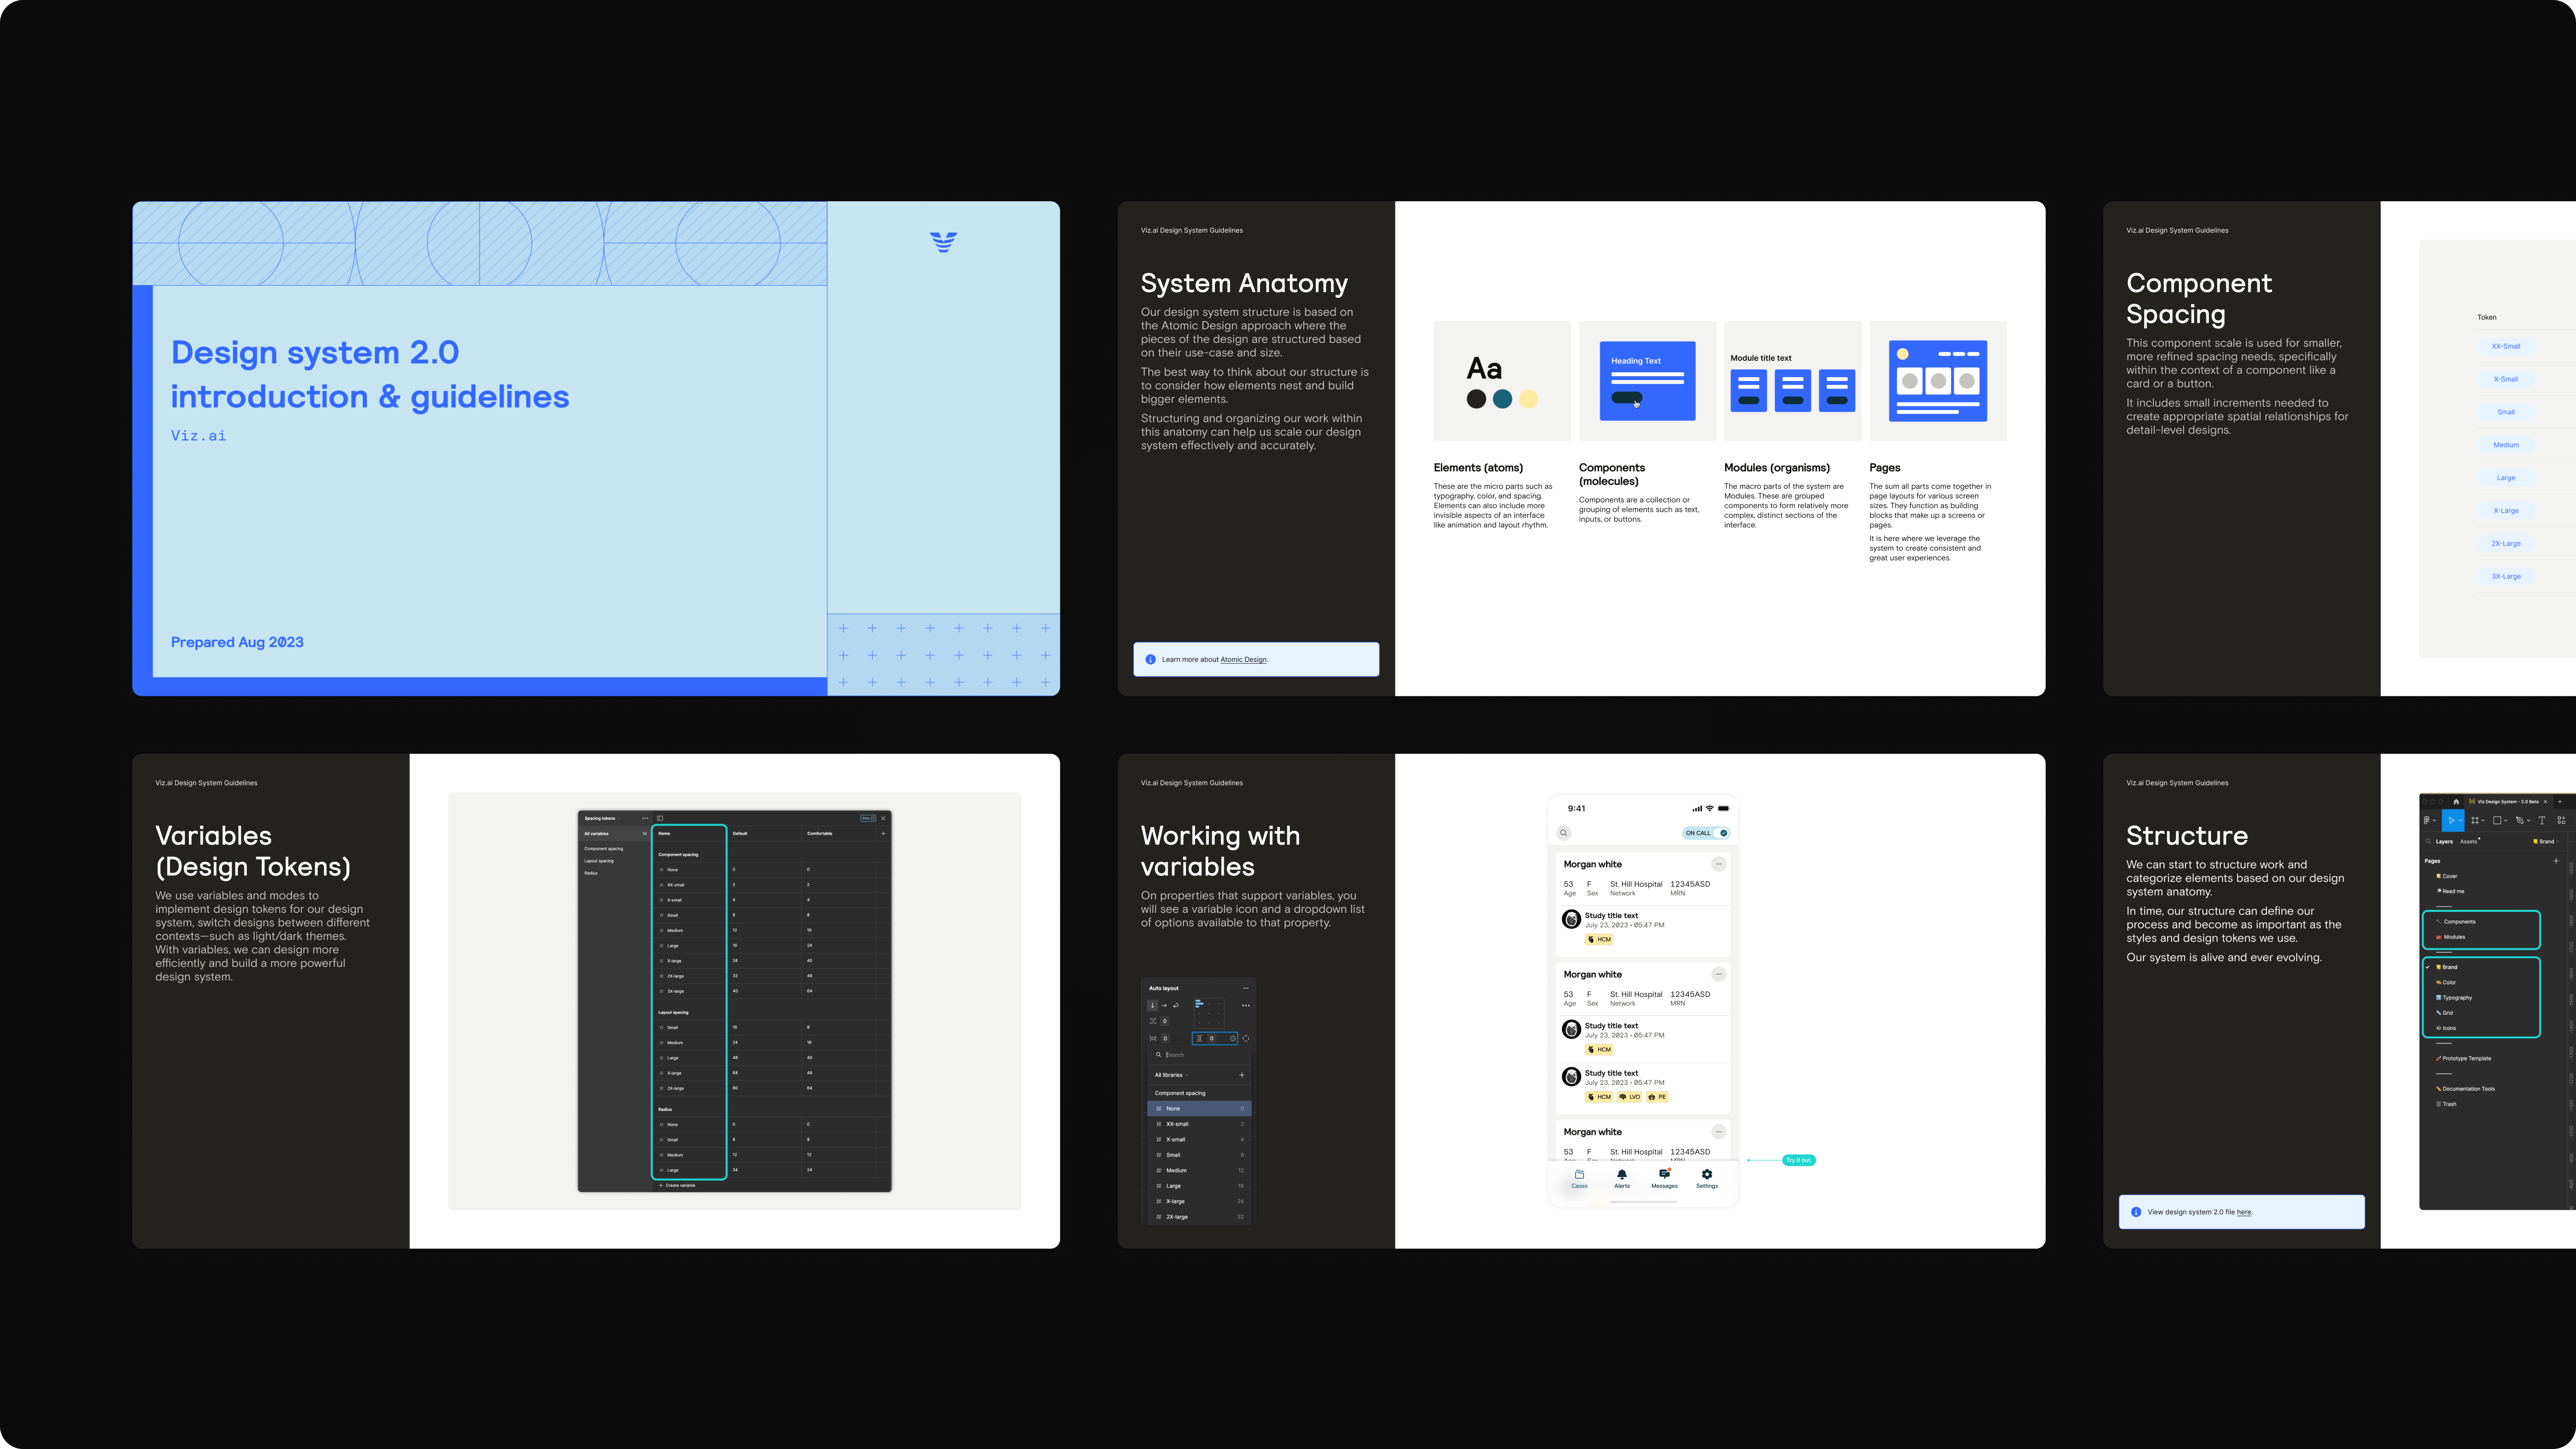Click the Beta badge in the variables window

pos(868,818)
